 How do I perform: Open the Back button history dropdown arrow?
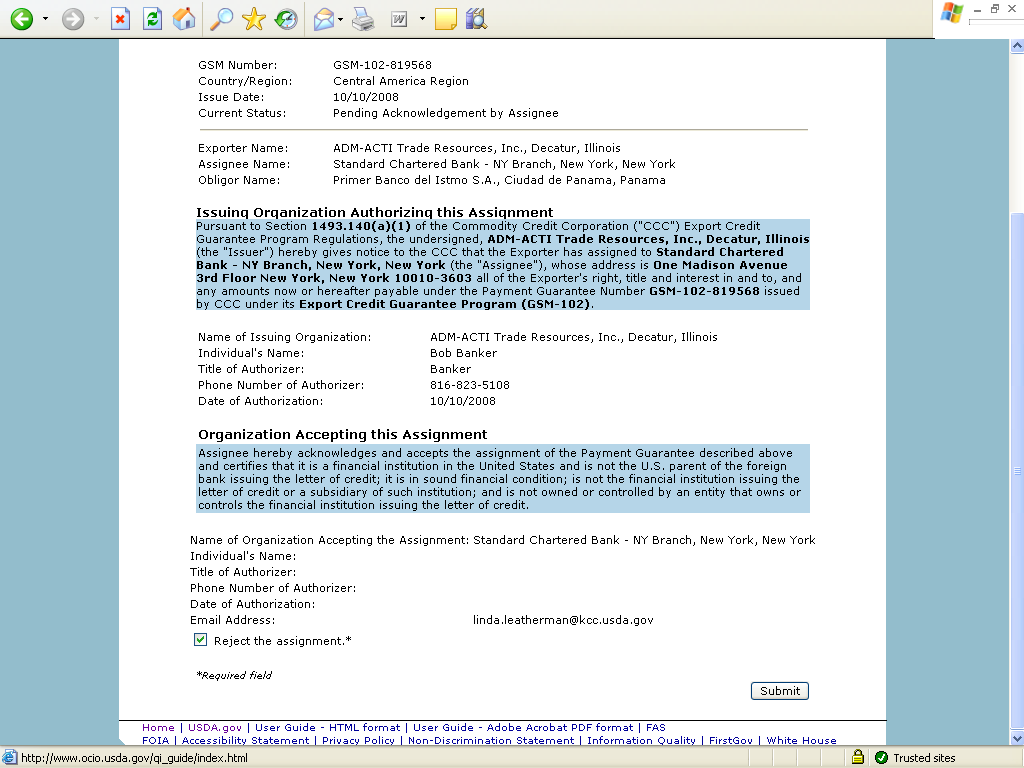(45, 19)
